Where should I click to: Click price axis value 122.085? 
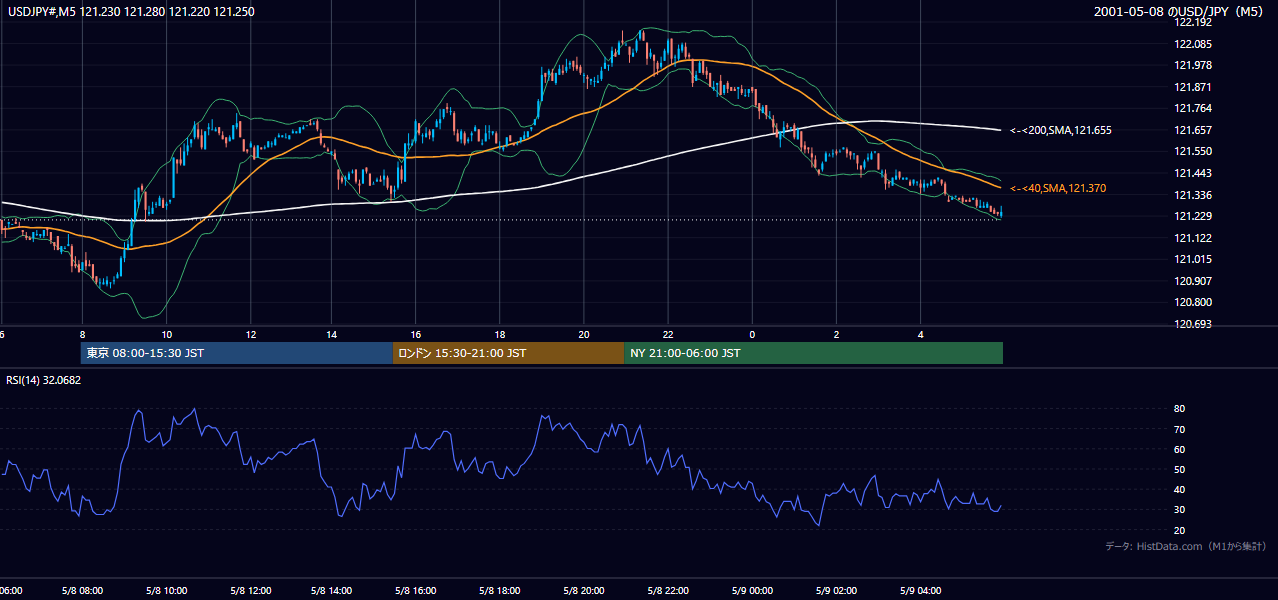click(1195, 44)
